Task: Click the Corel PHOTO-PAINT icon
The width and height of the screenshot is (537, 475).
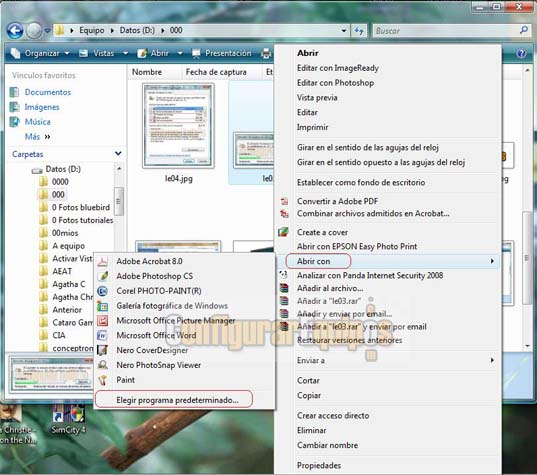Action: 103,291
